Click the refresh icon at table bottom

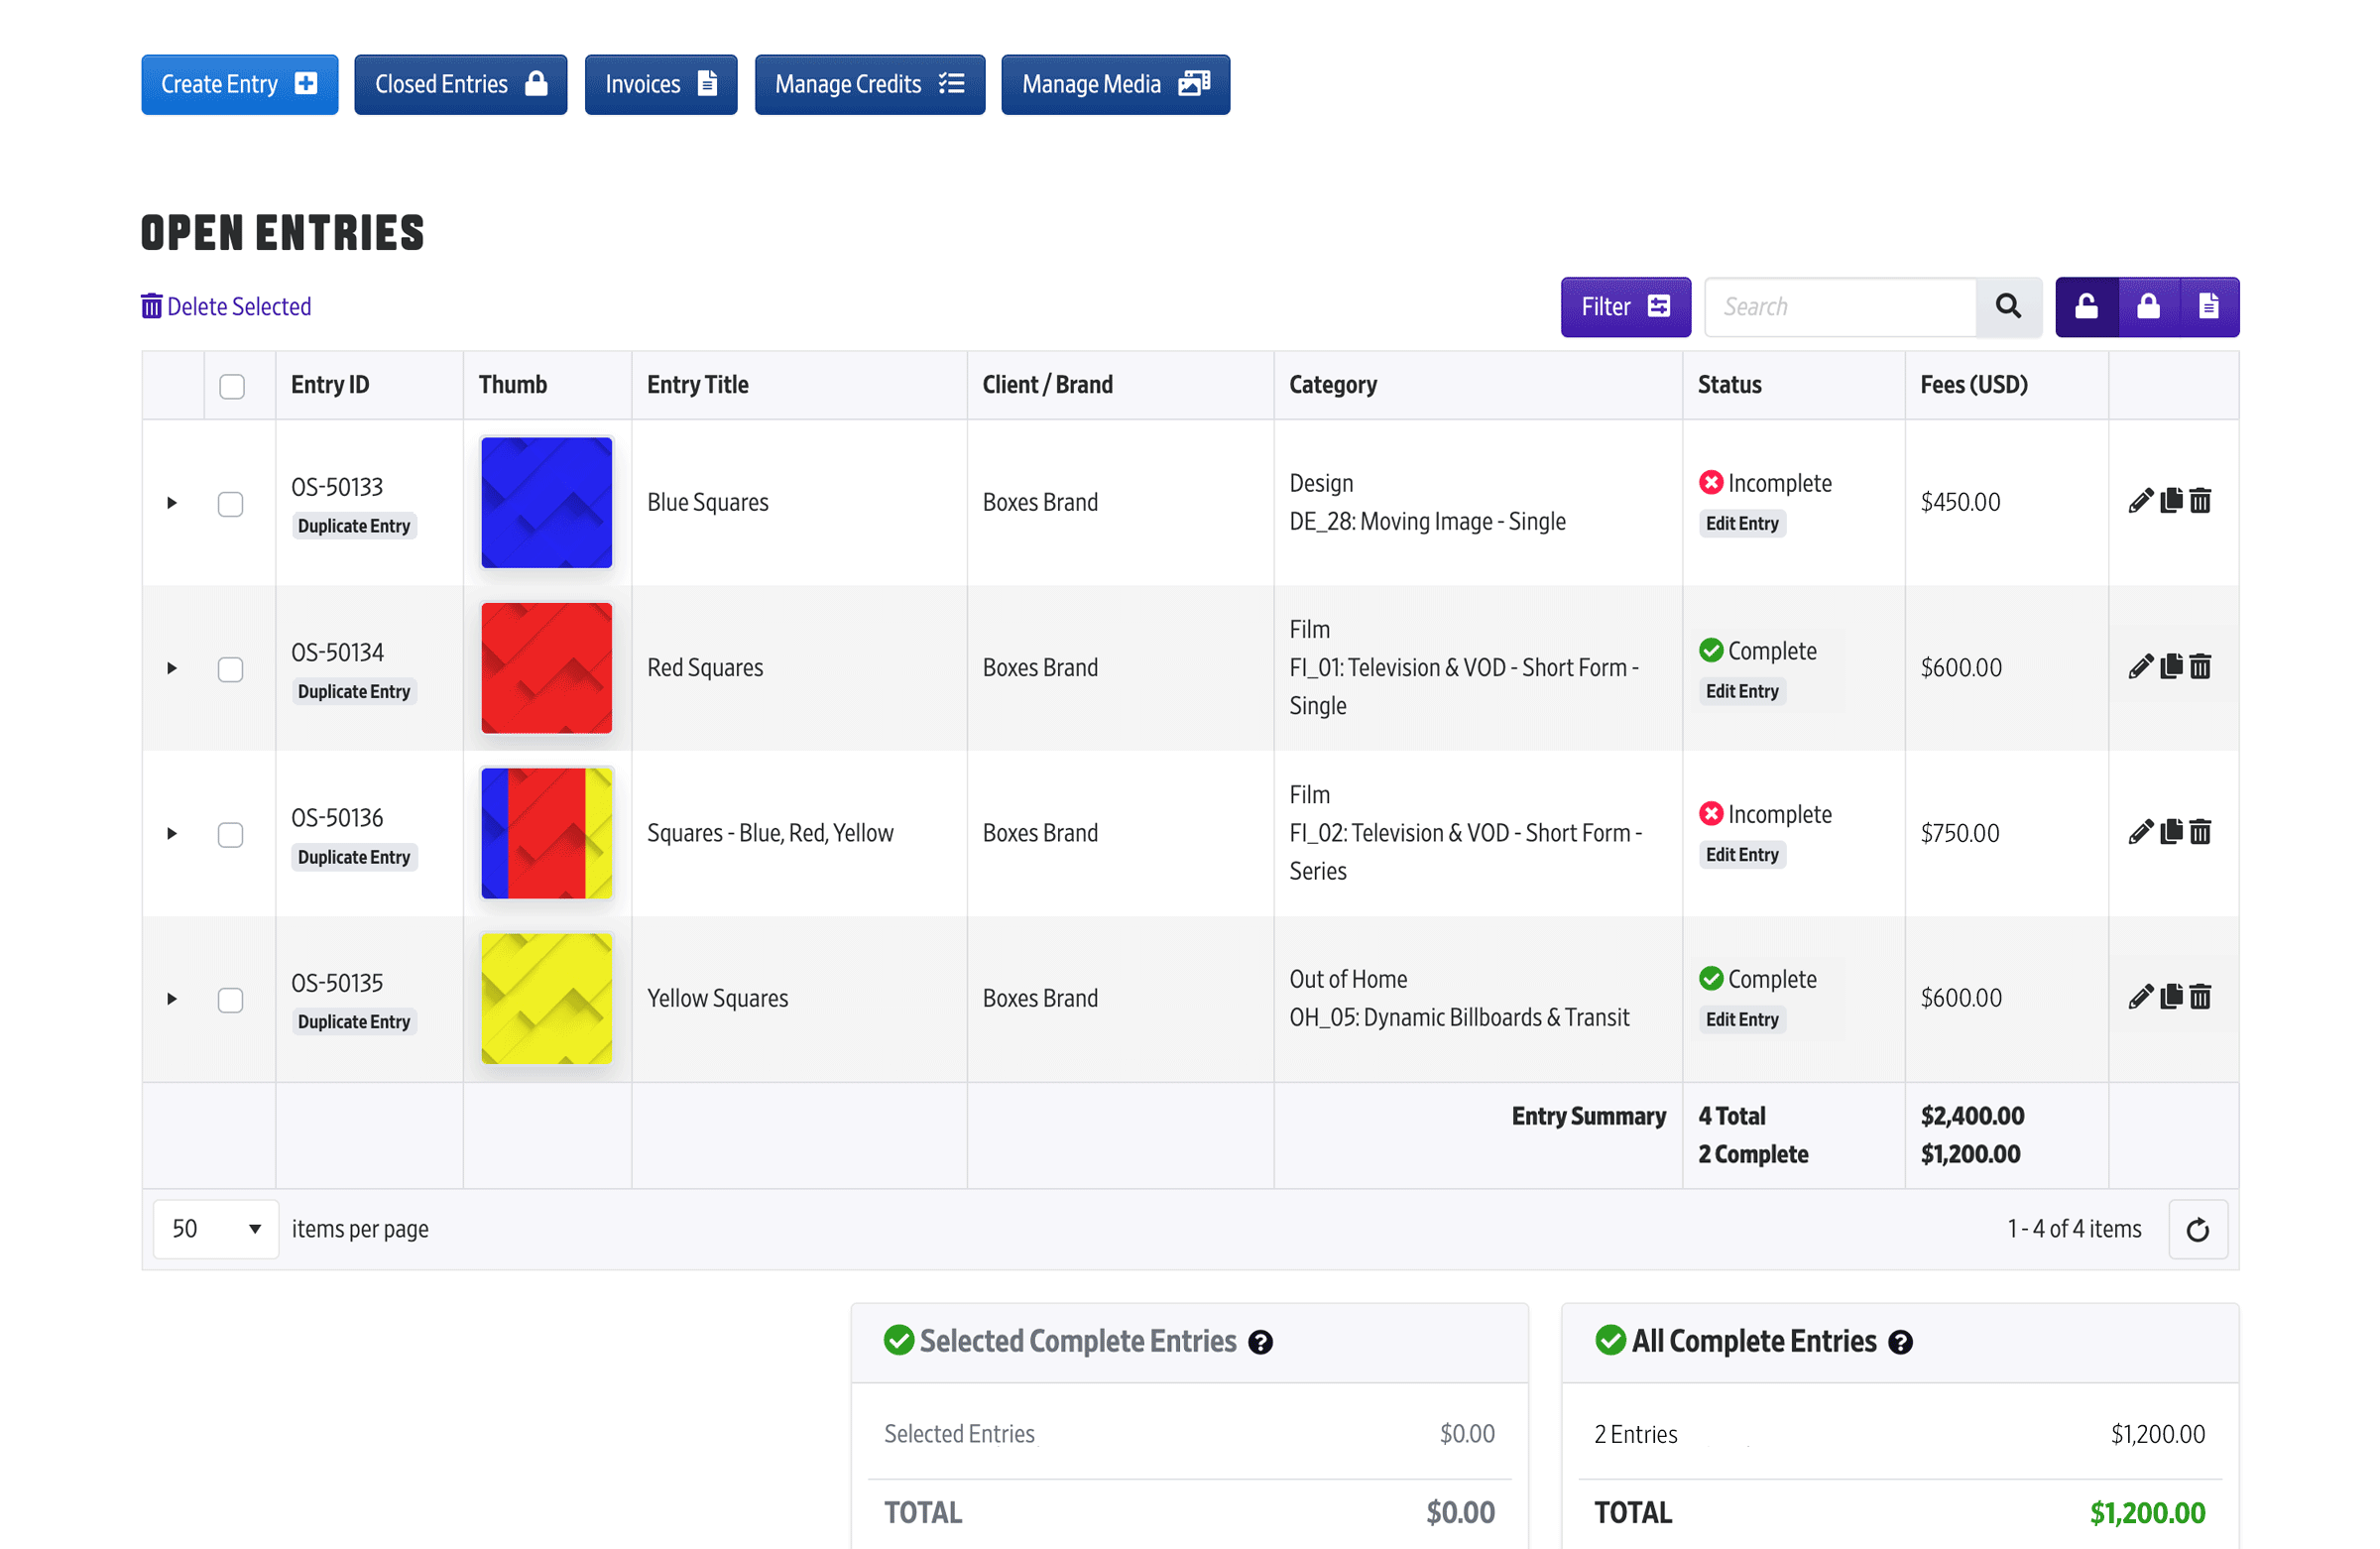pyautogui.click(x=2197, y=1230)
